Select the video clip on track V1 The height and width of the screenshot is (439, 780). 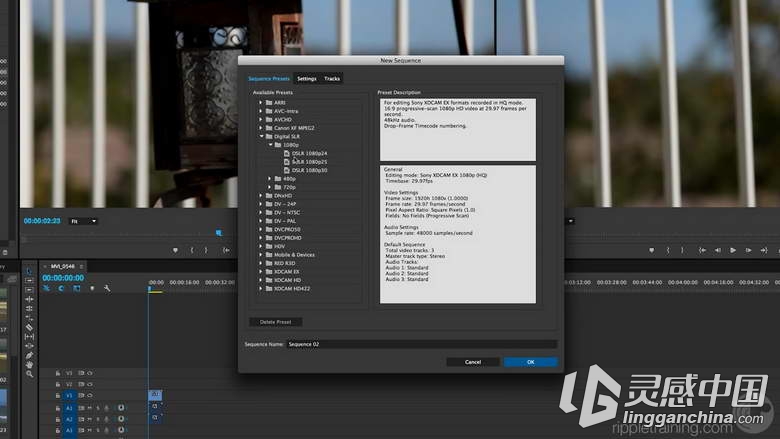155,395
